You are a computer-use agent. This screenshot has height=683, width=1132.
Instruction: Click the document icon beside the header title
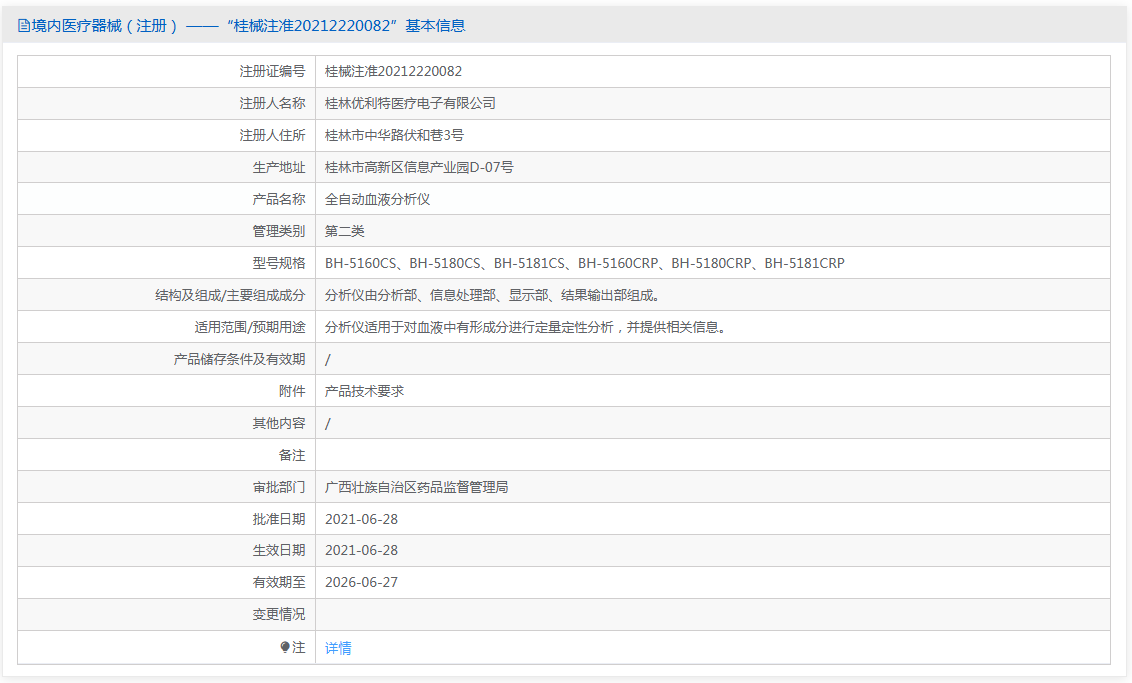click(x=24, y=26)
